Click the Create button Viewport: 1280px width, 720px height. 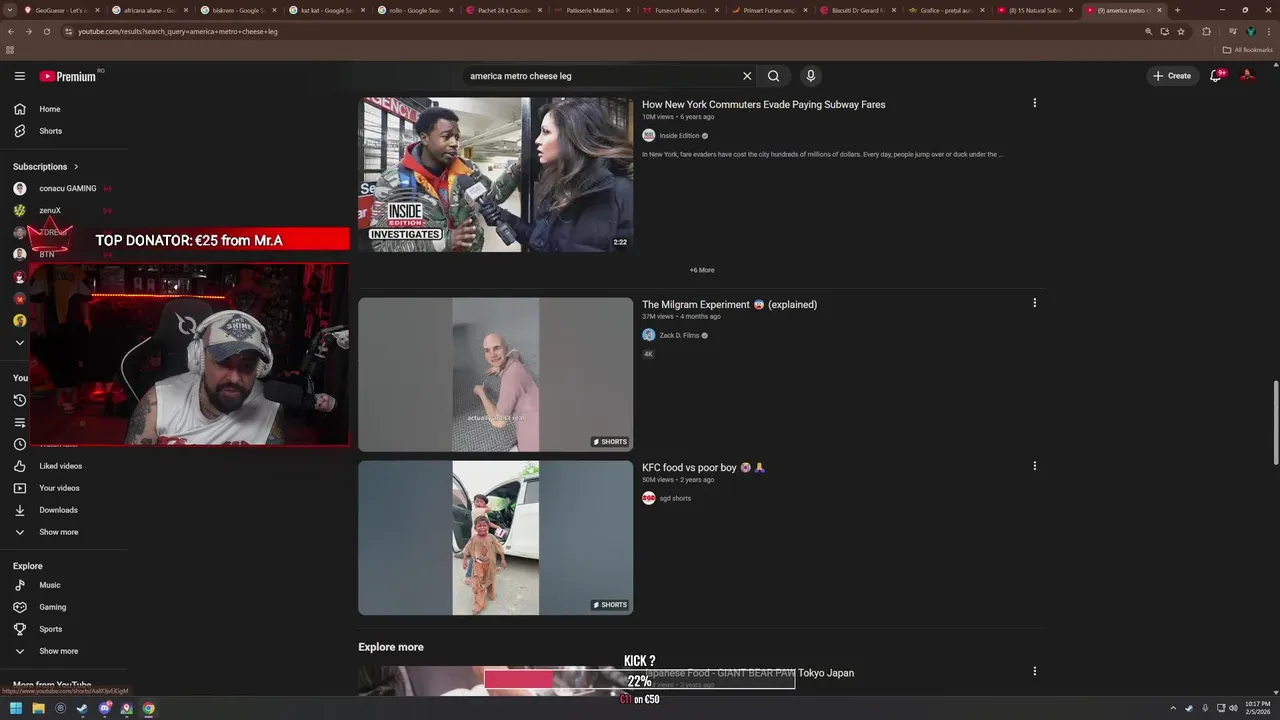[1172, 76]
